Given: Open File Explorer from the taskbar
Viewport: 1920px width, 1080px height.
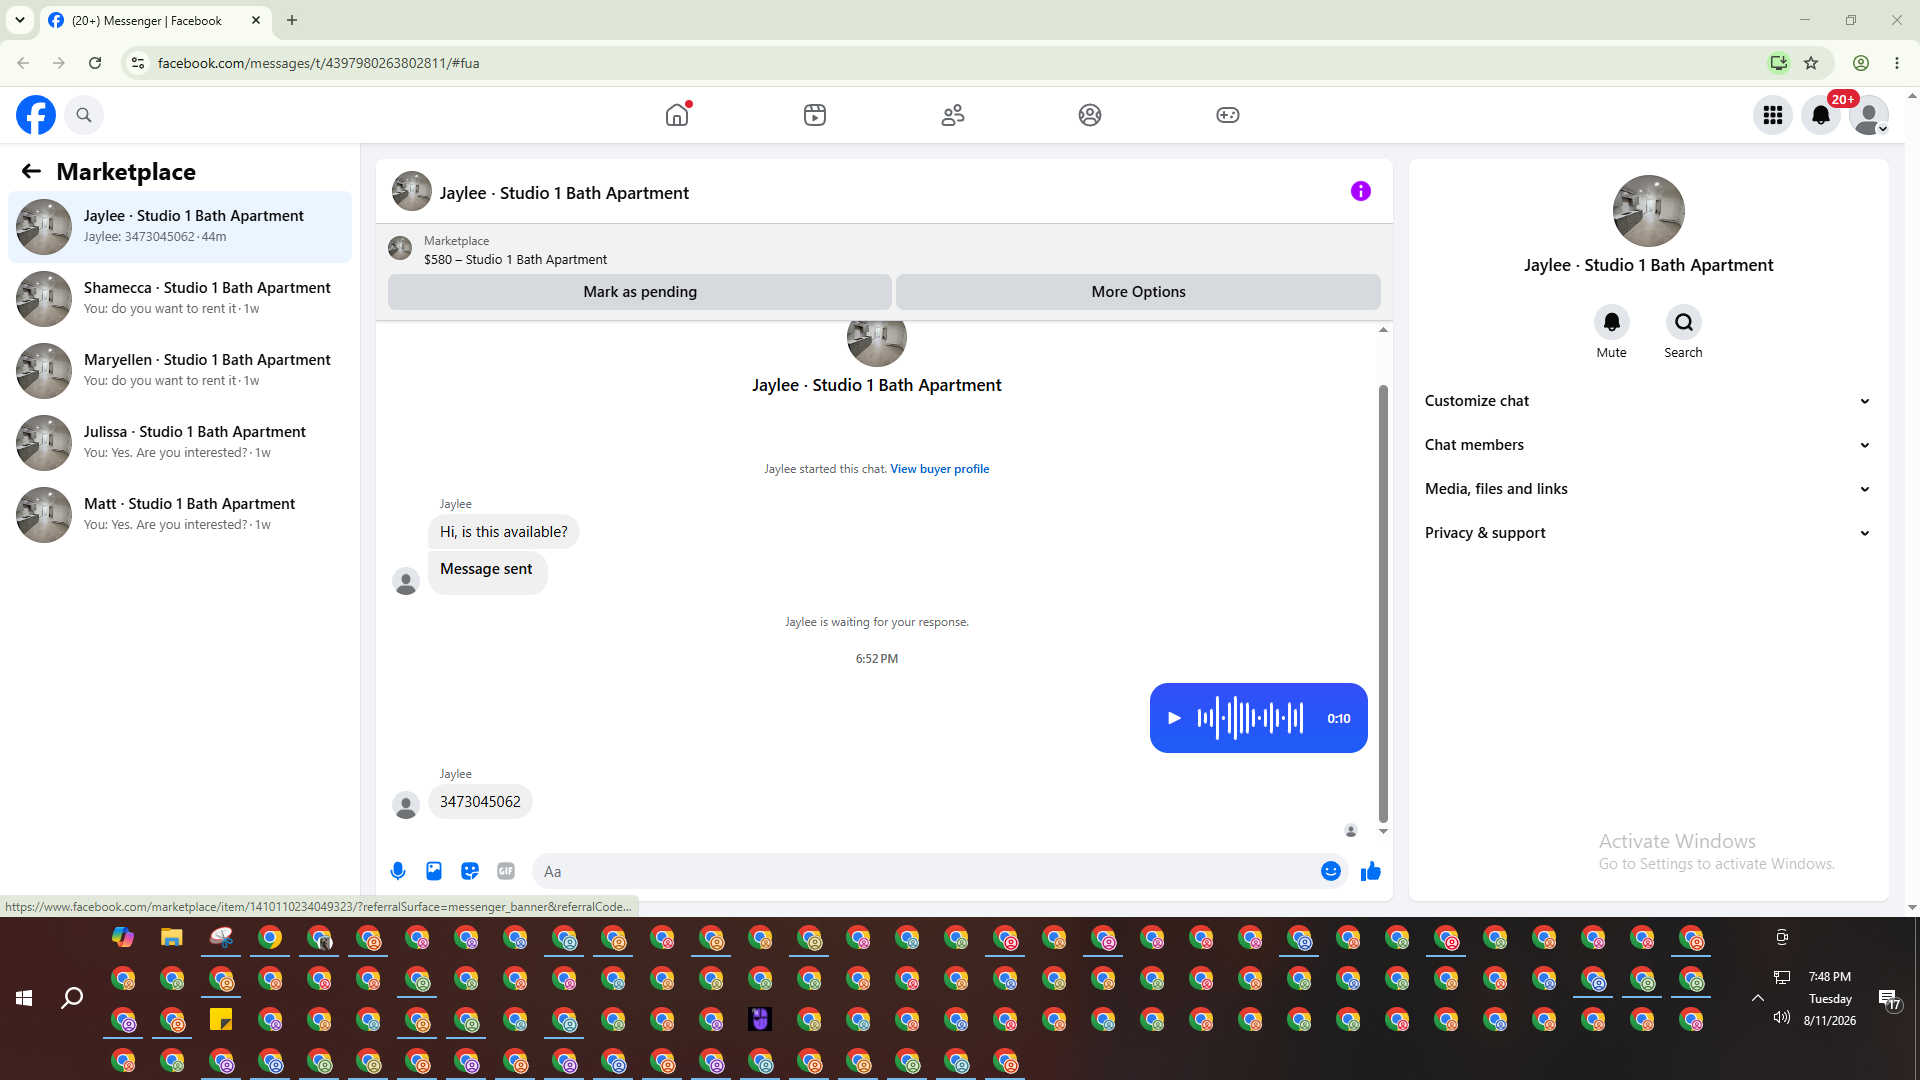Looking at the screenshot, I should 172,937.
